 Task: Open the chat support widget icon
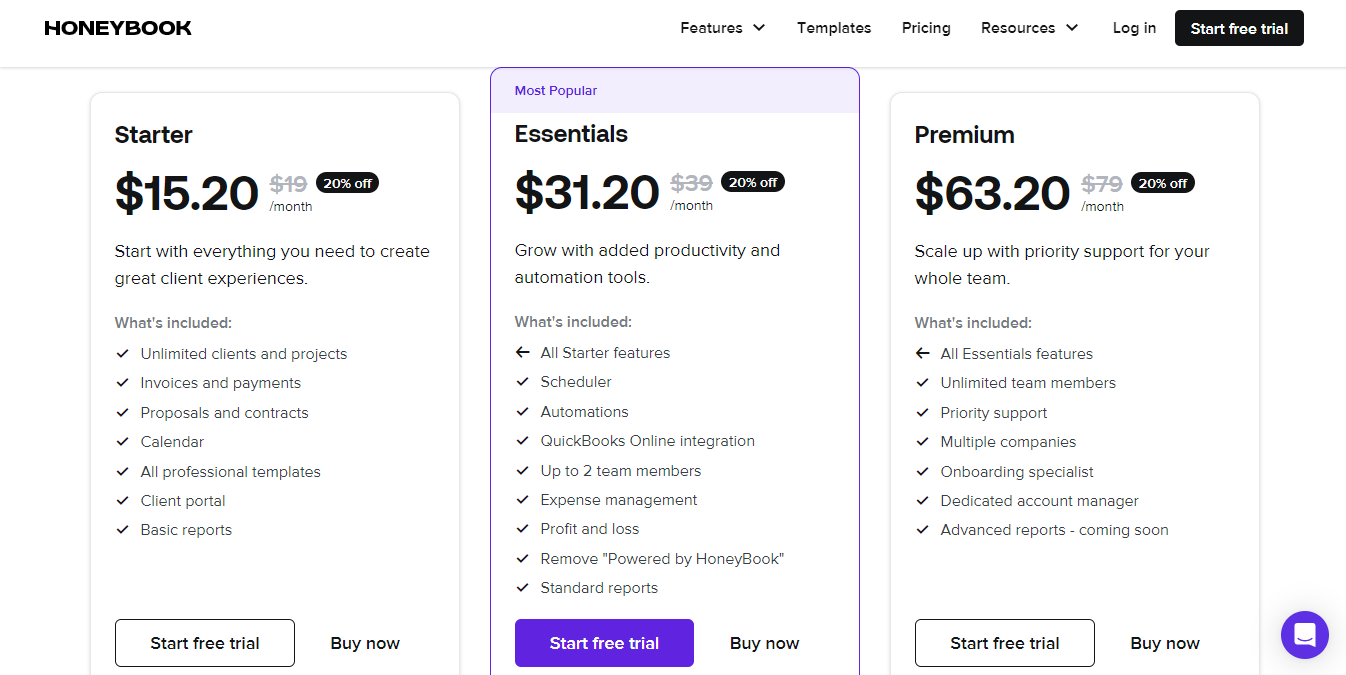(1304, 635)
